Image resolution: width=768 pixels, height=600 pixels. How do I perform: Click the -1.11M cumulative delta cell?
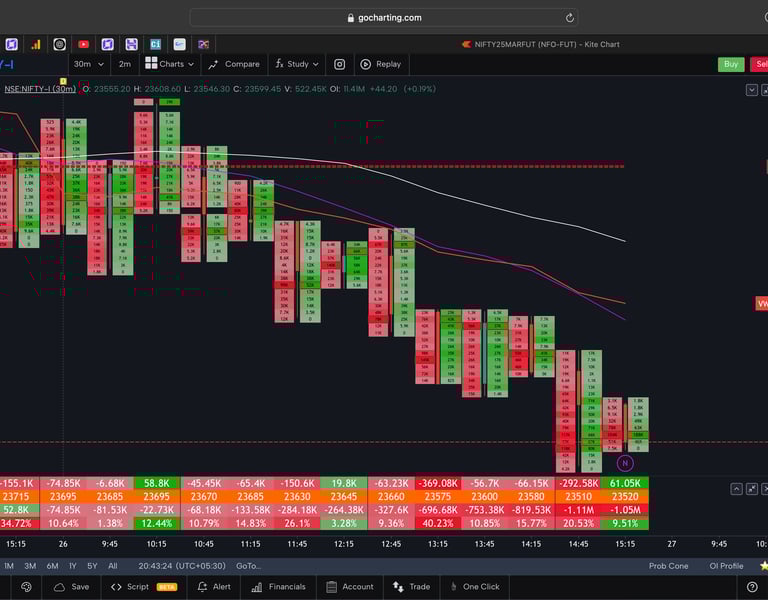[578, 510]
